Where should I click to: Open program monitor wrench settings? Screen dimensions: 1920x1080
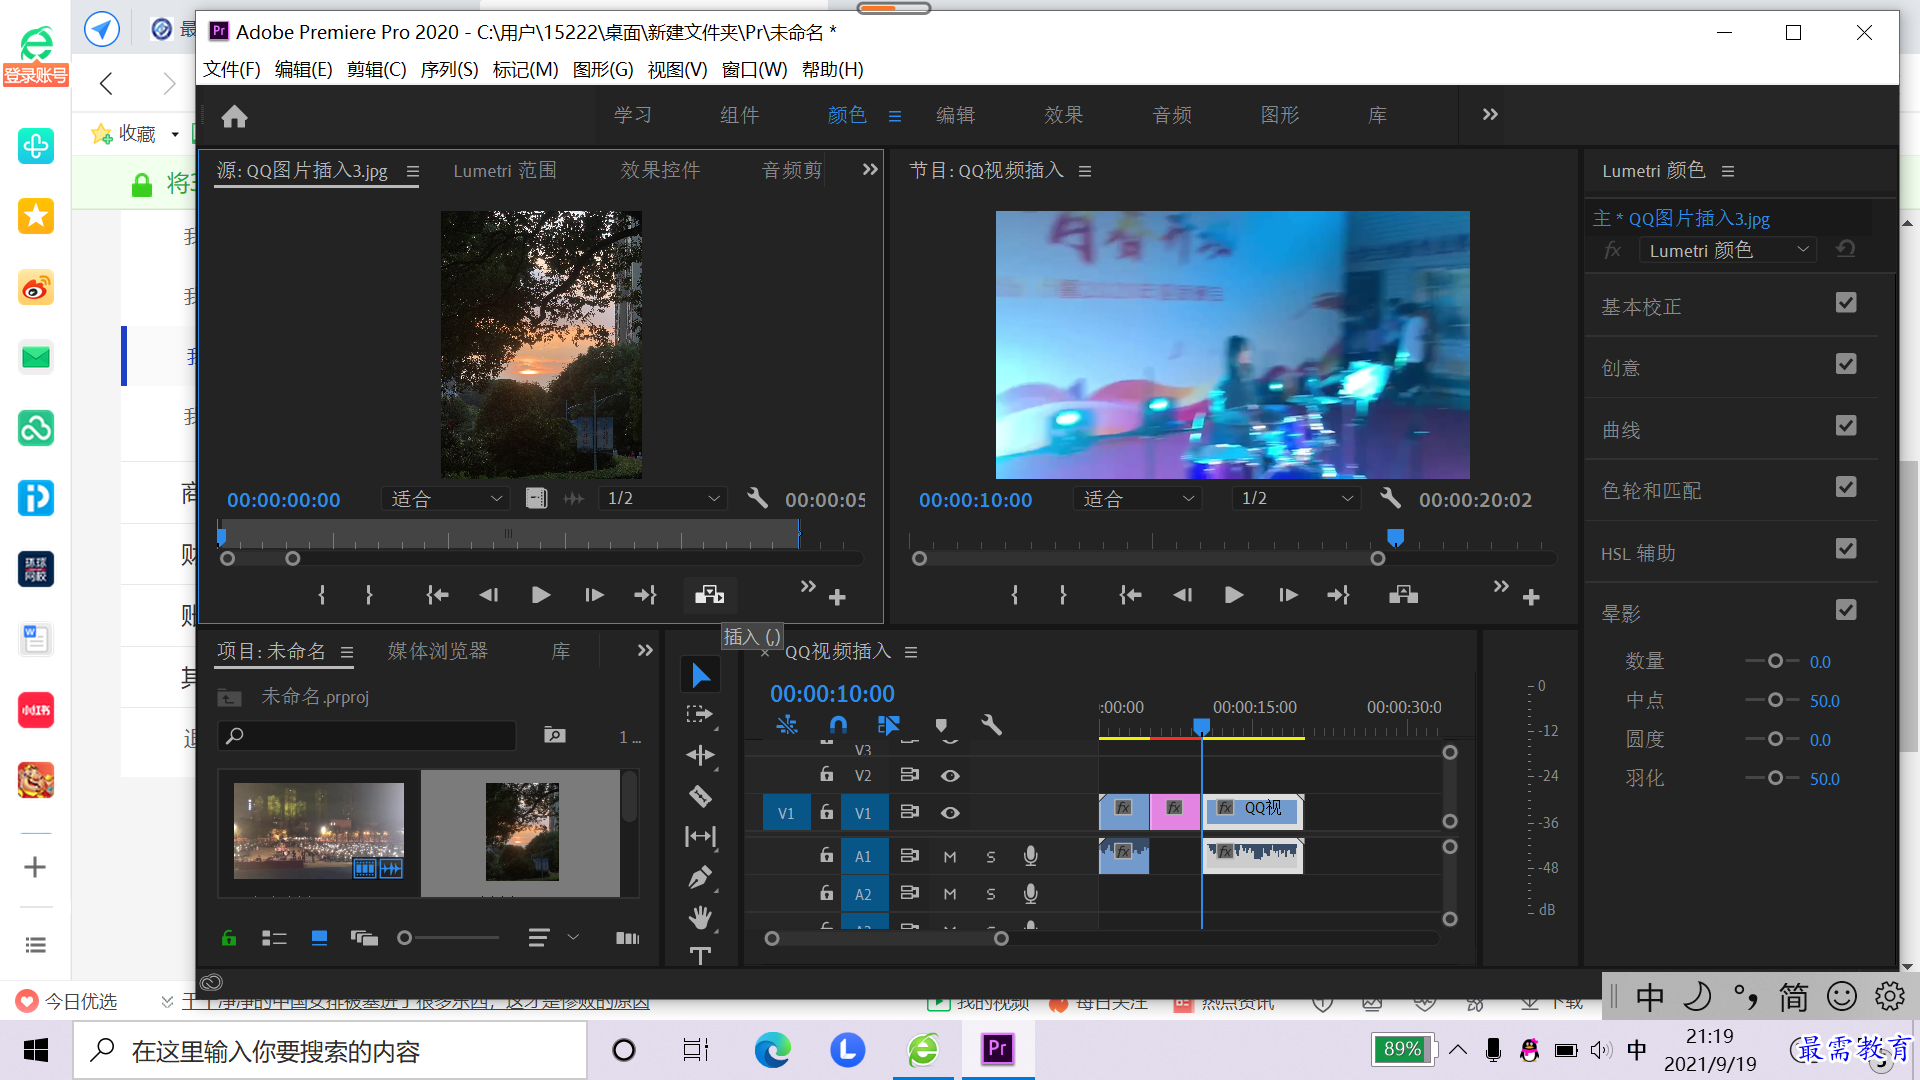click(x=1390, y=498)
